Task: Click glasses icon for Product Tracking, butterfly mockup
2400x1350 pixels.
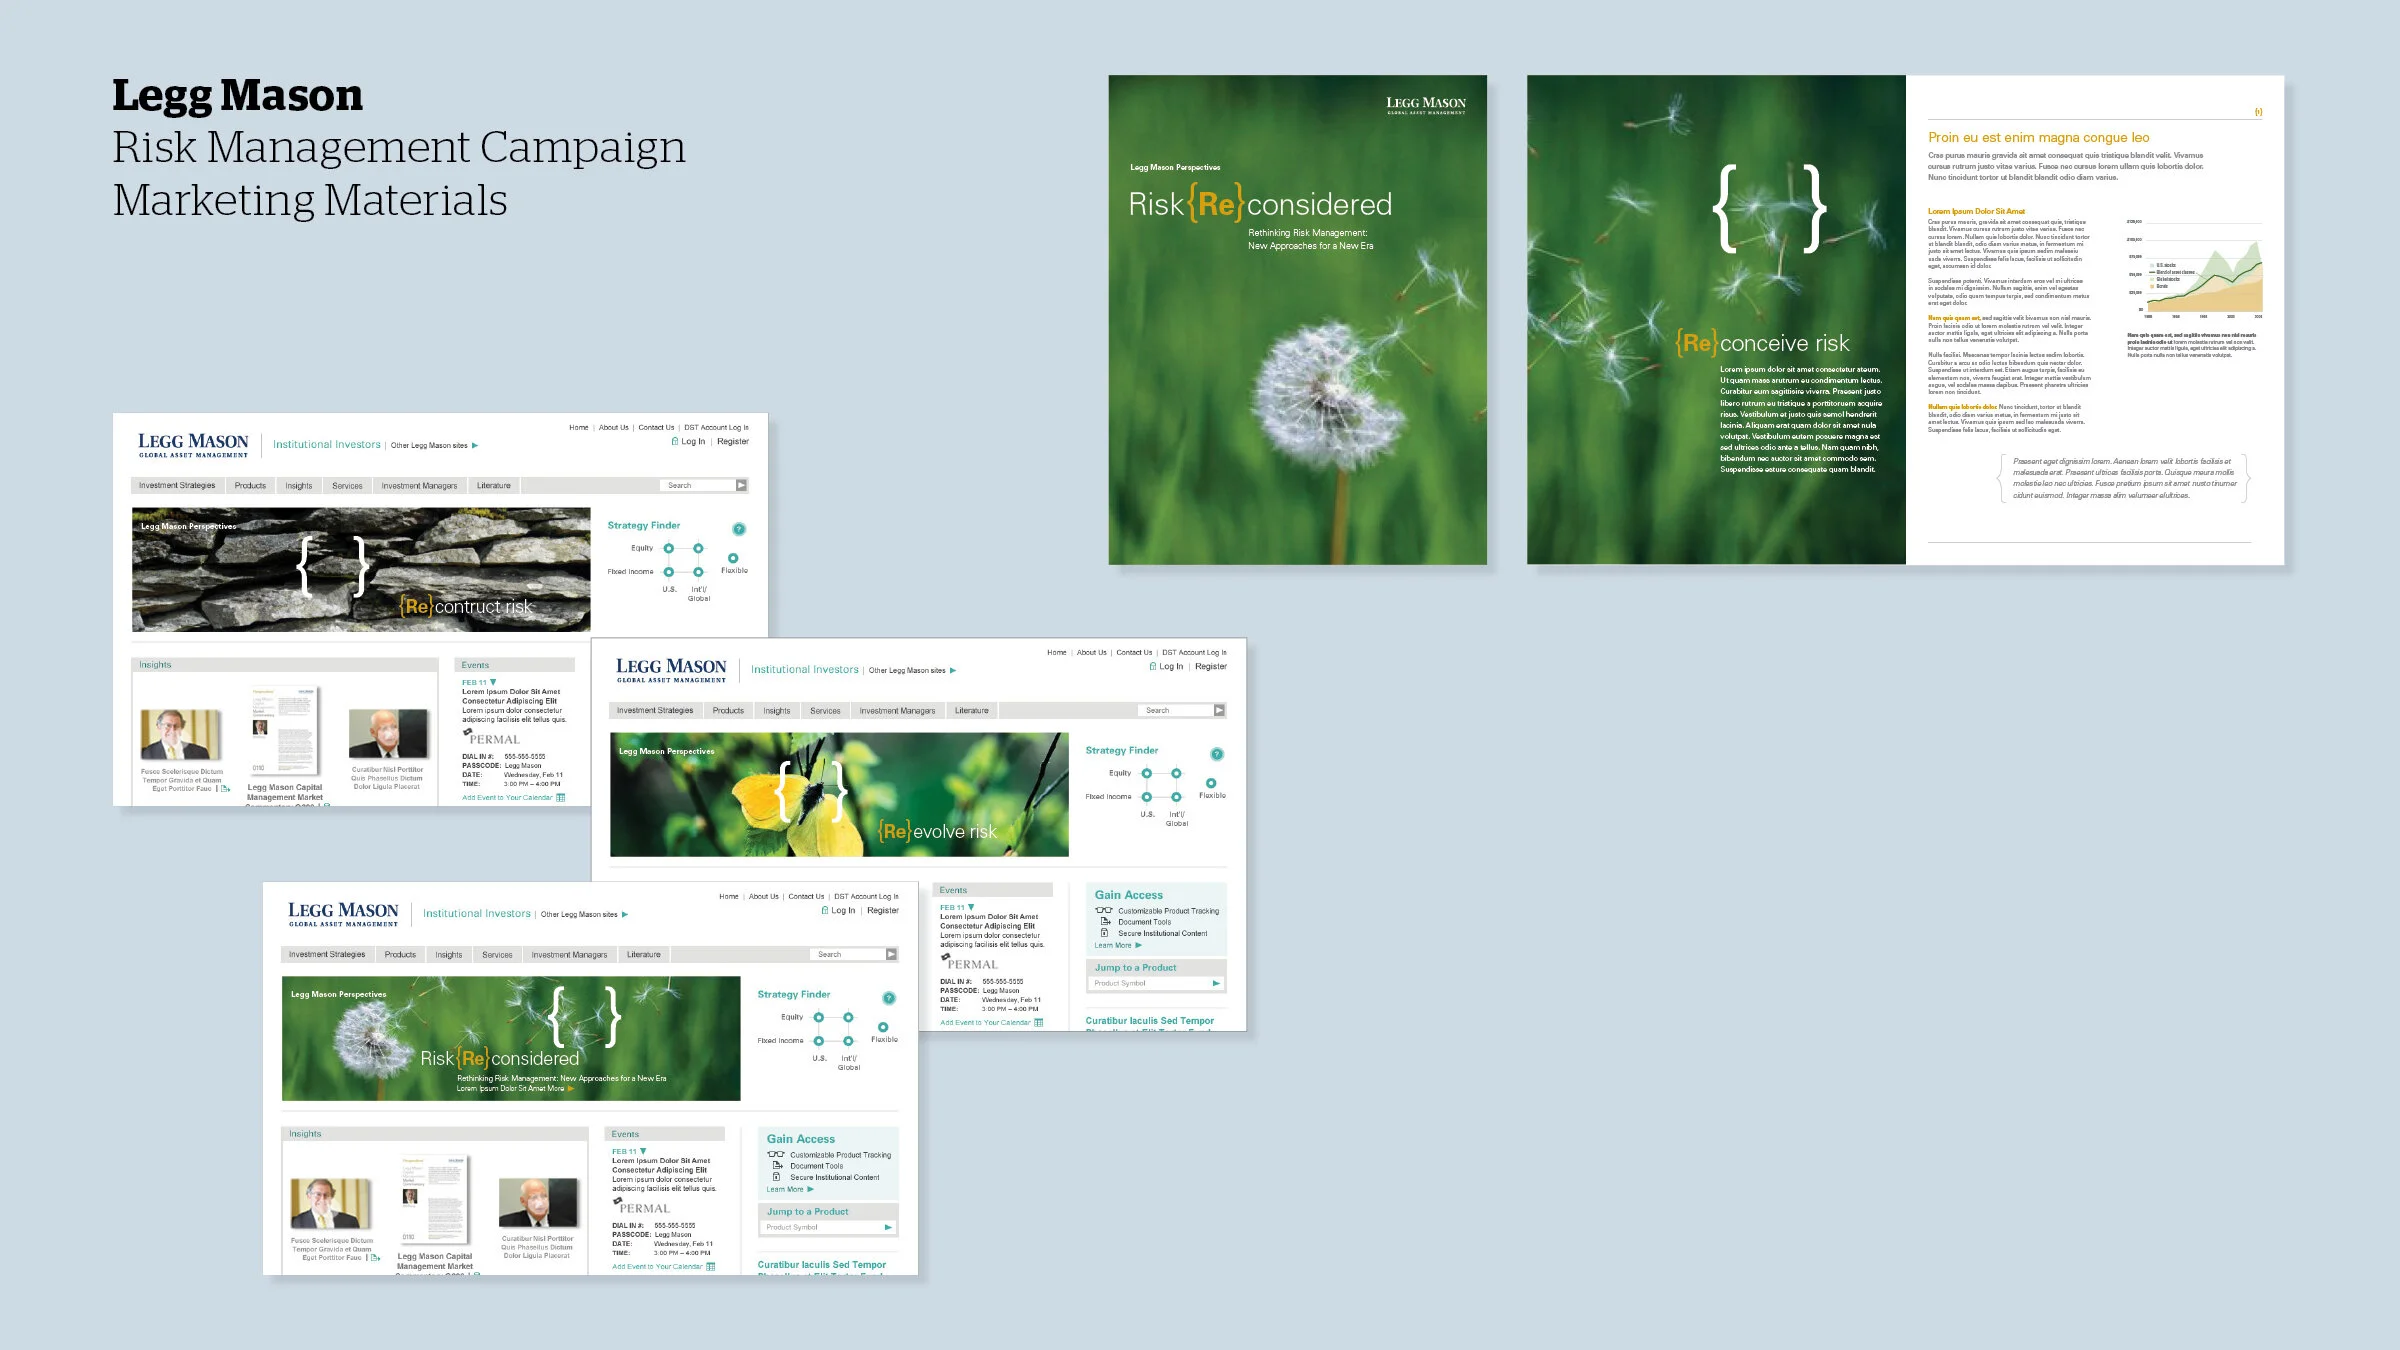Action: tap(1103, 910)
